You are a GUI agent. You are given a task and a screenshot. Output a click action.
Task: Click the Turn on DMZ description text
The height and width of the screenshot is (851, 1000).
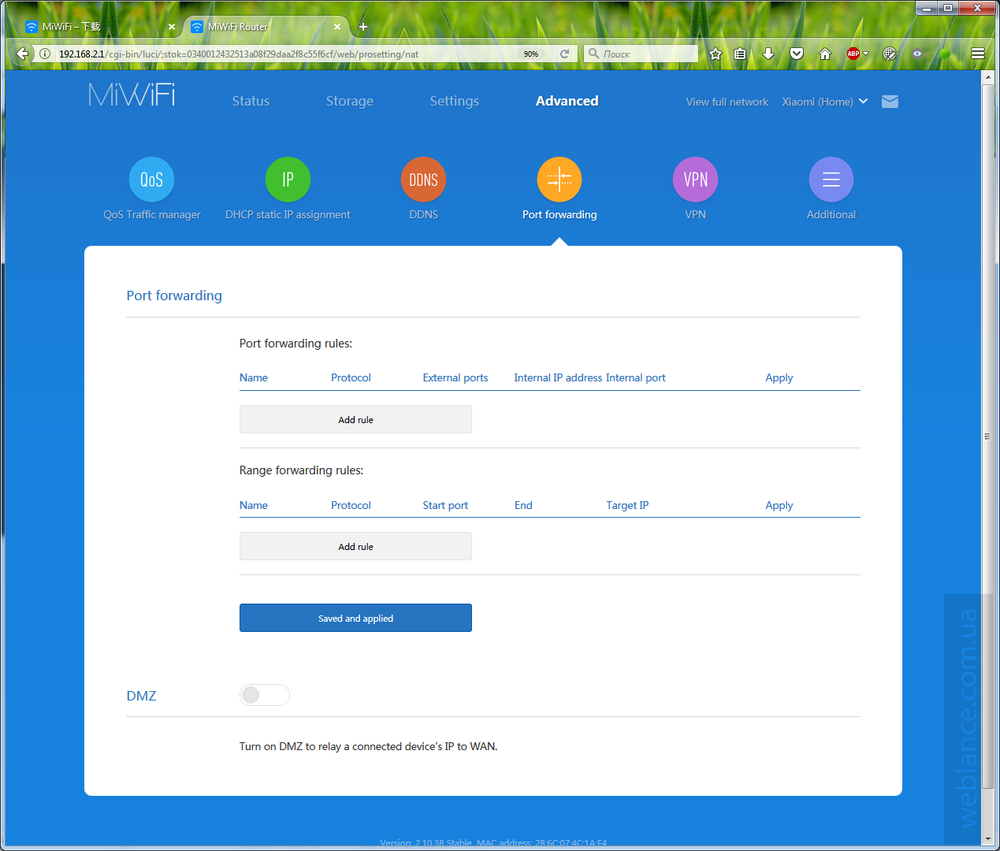coord(368,746)
